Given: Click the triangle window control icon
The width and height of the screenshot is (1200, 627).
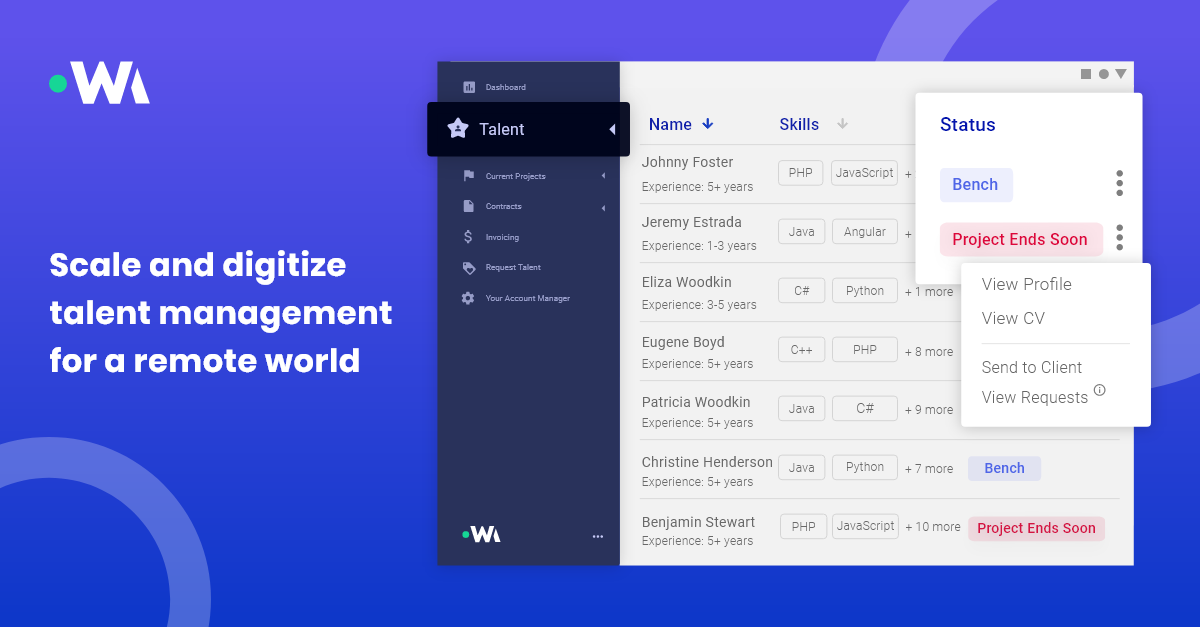Looking at the screenshot, I should (x=1121, y=74).
